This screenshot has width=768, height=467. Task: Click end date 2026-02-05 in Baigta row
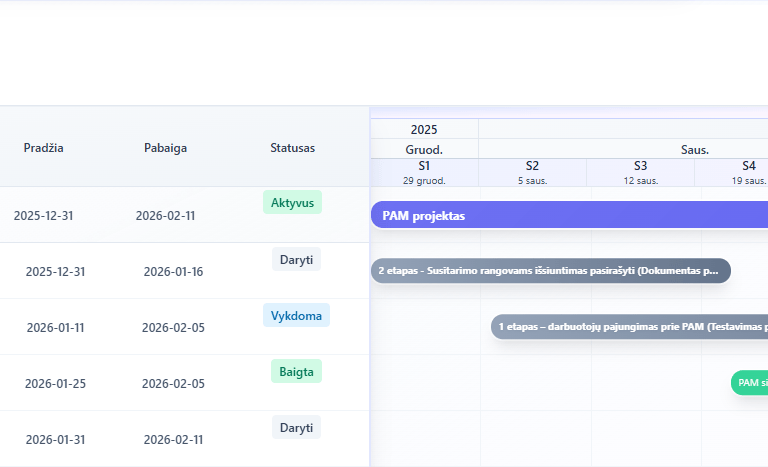(173, 383)
